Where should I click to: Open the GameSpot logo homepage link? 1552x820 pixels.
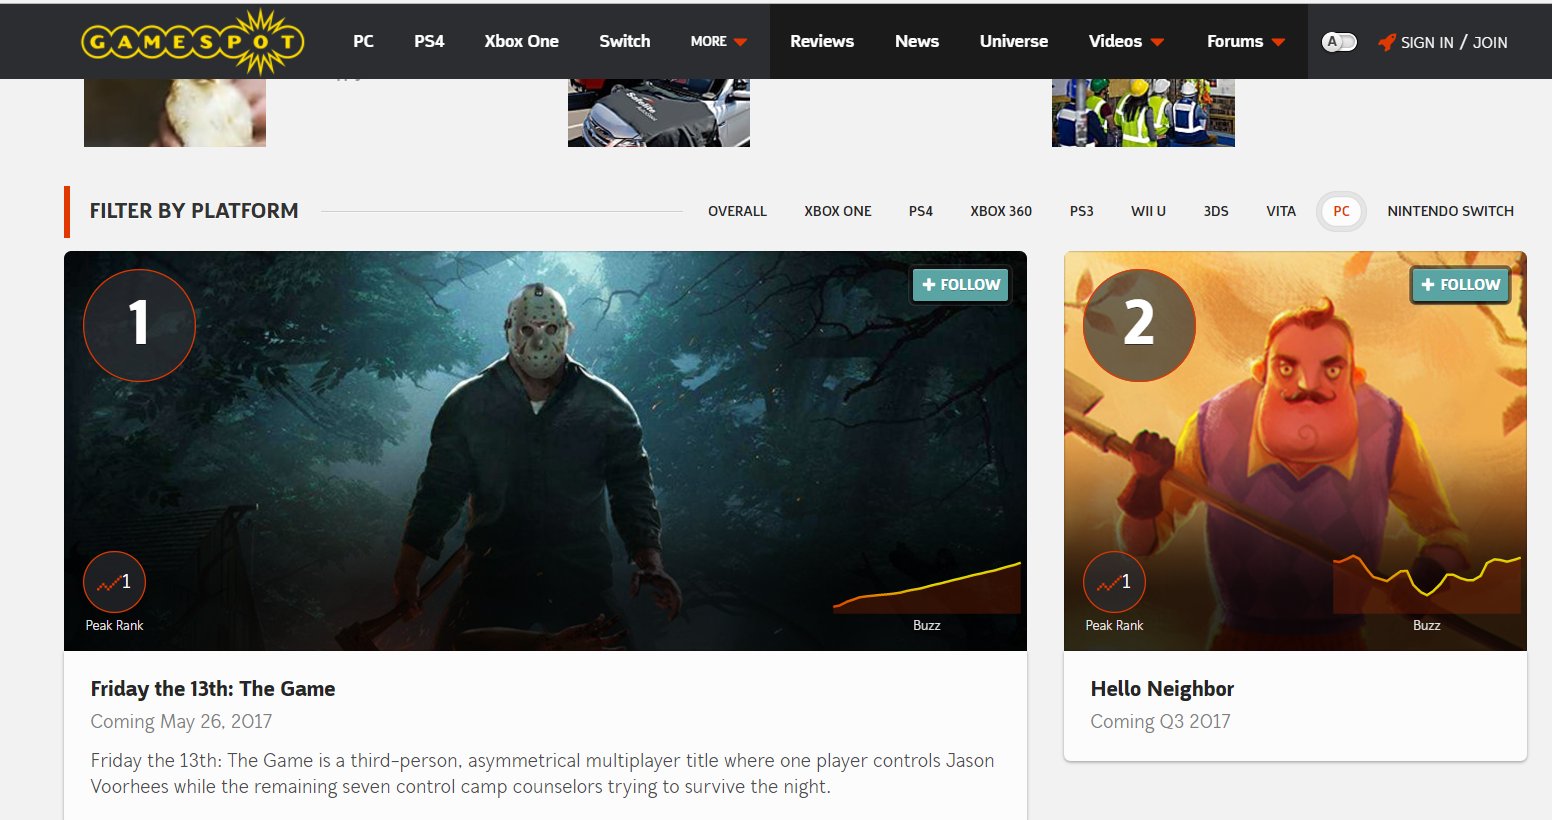(x=192, y=41)
